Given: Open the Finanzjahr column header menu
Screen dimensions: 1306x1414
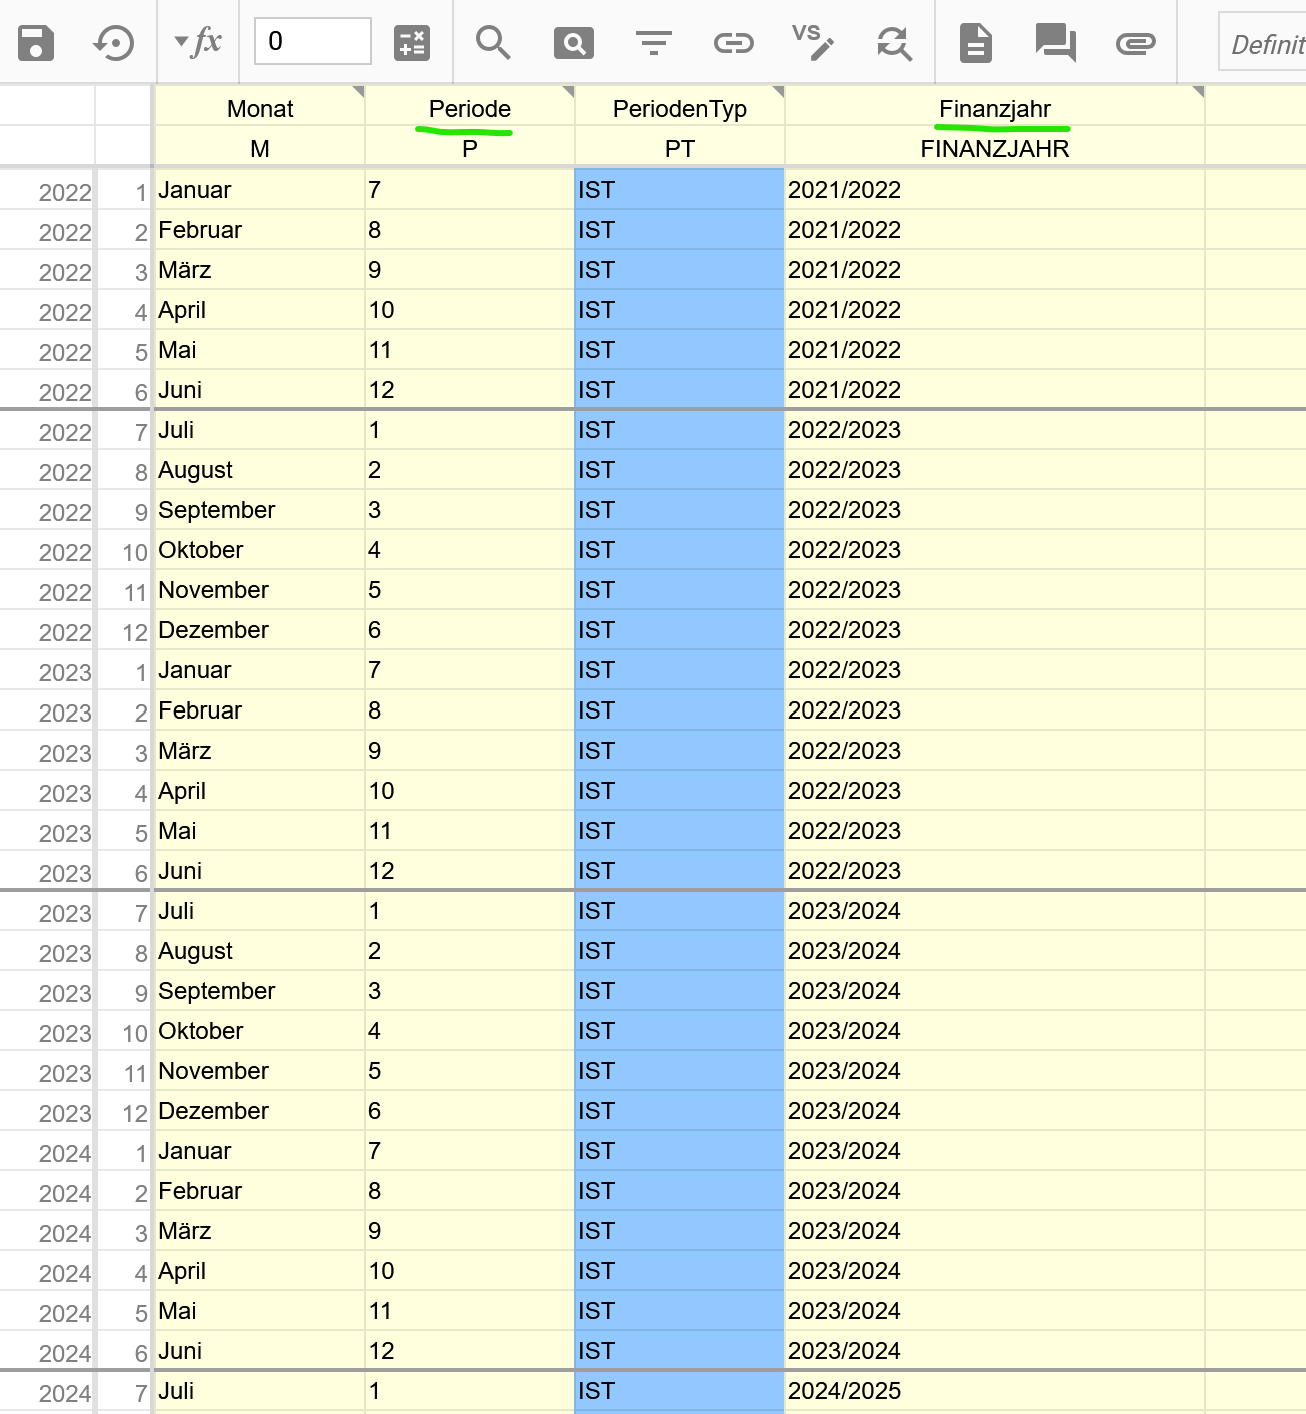Looking at the screenshot, I should 1196,93.
